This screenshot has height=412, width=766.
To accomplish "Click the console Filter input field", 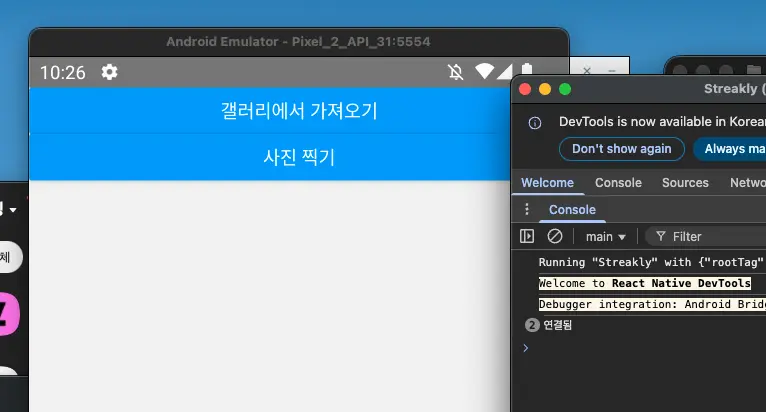I will 706,237.
